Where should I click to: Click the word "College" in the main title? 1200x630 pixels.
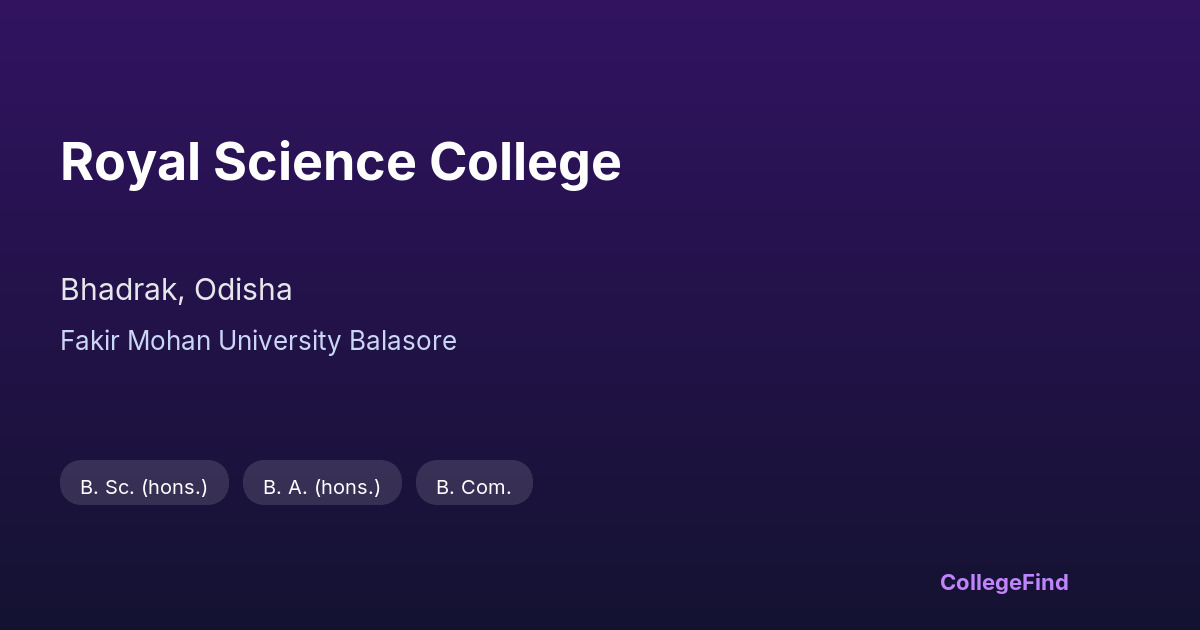click(x=525, y=162)
